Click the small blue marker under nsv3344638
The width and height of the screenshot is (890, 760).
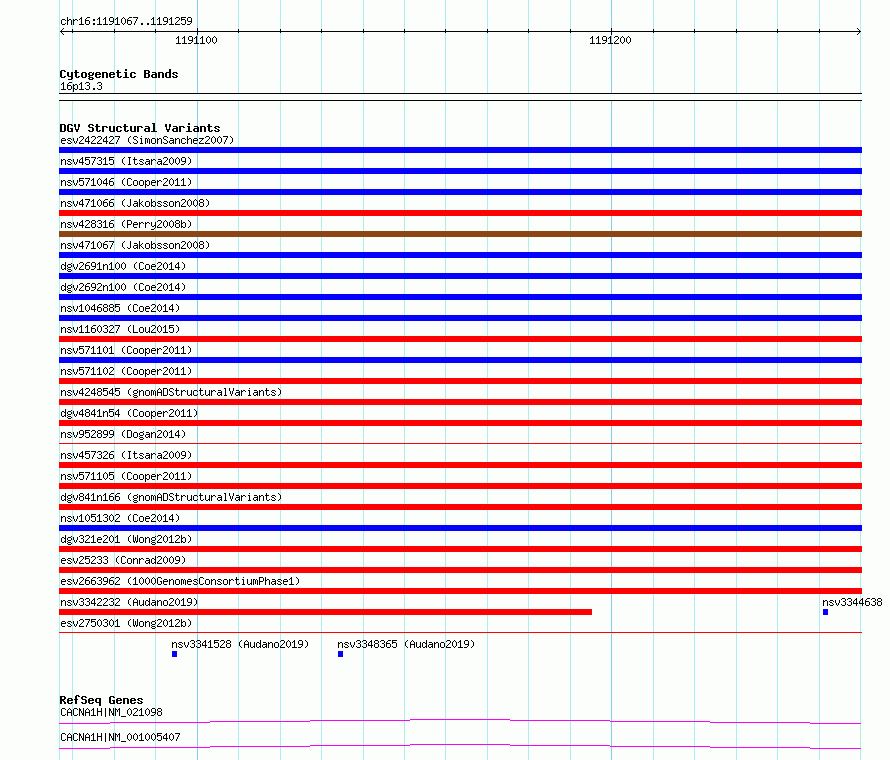click(x=825, y=612)
